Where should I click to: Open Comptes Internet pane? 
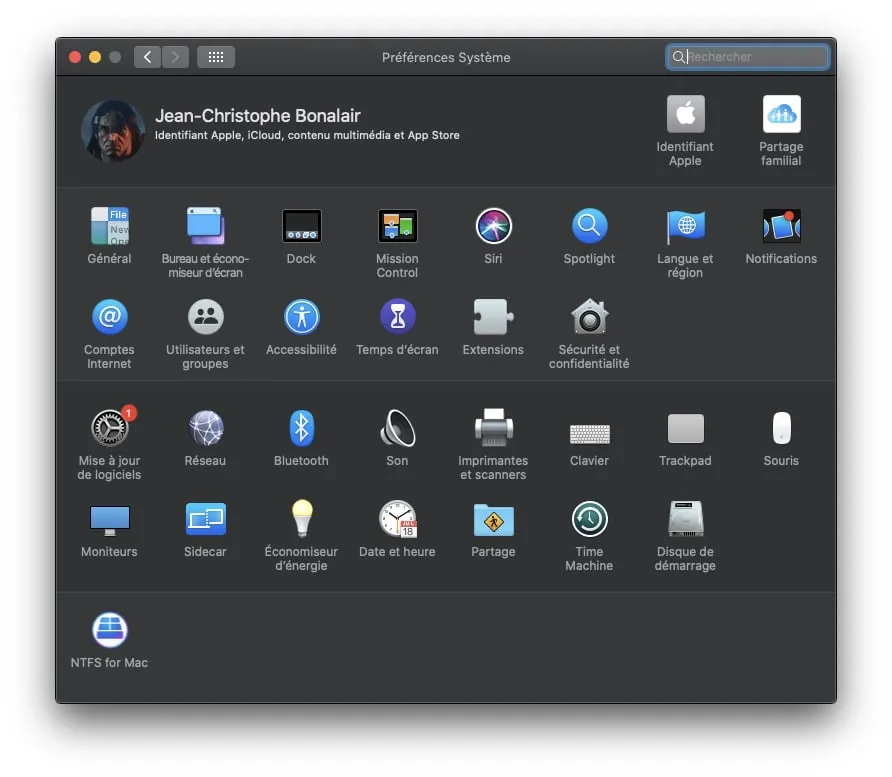pos(109,317)
